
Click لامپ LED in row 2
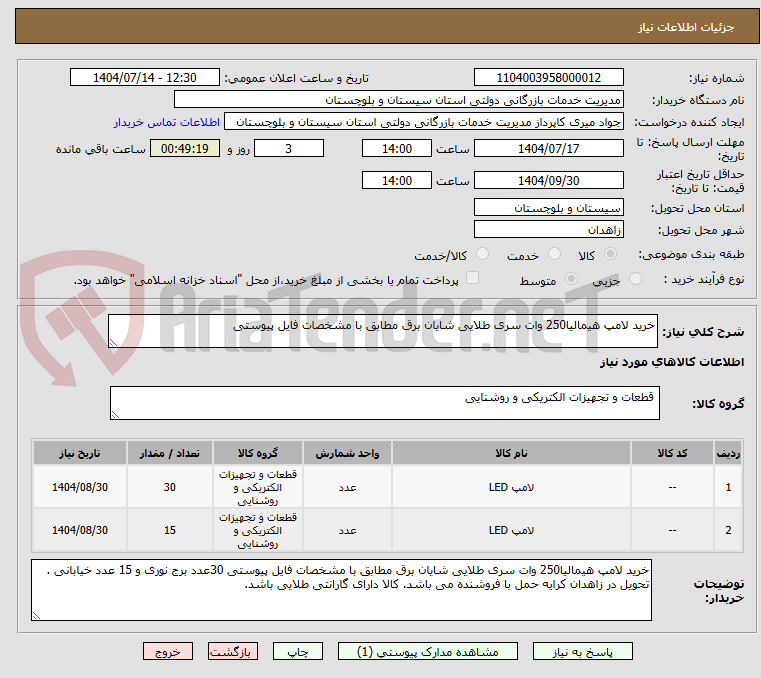tap(511, 530)
